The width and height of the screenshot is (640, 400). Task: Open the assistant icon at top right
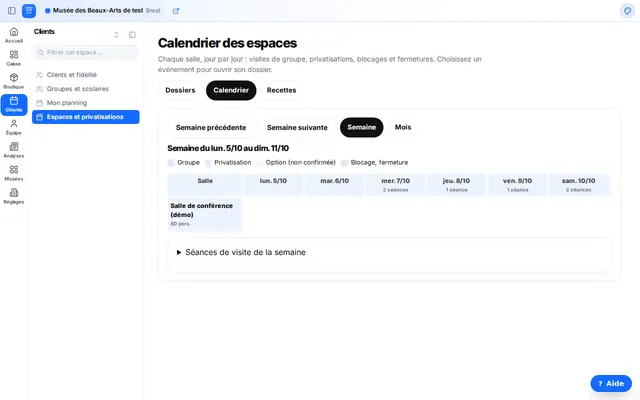(x=627, y=11)
